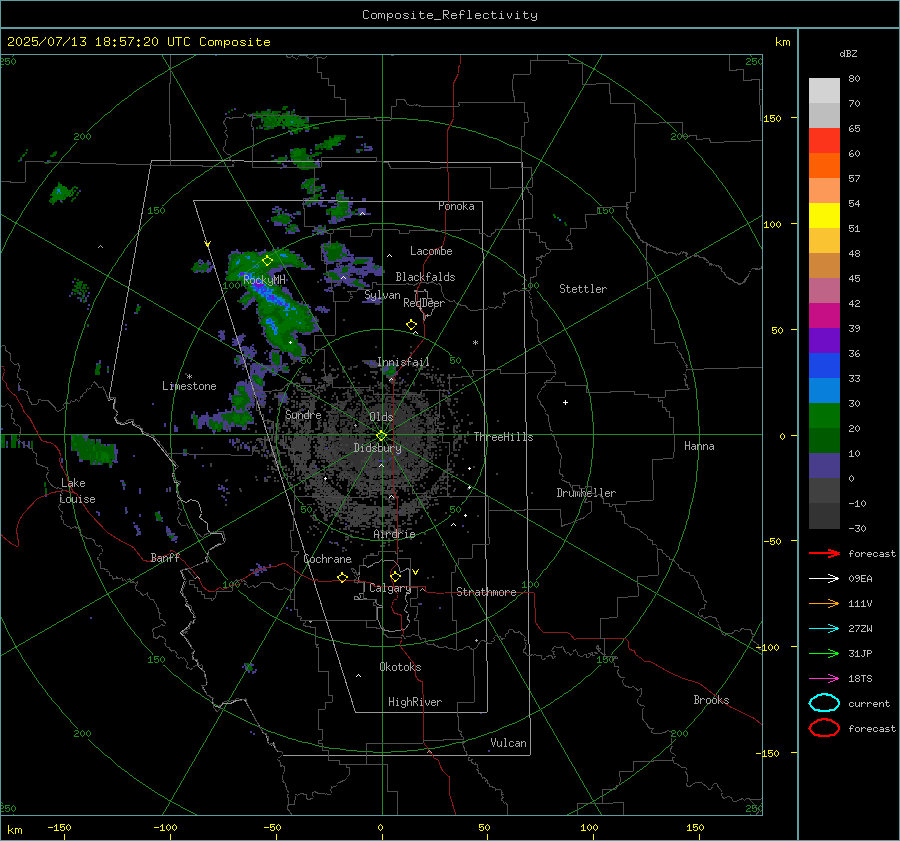This screenshot has width=900, height=841.
Task: Click the Blackfalds town label
Action: (x=425, y=277)
